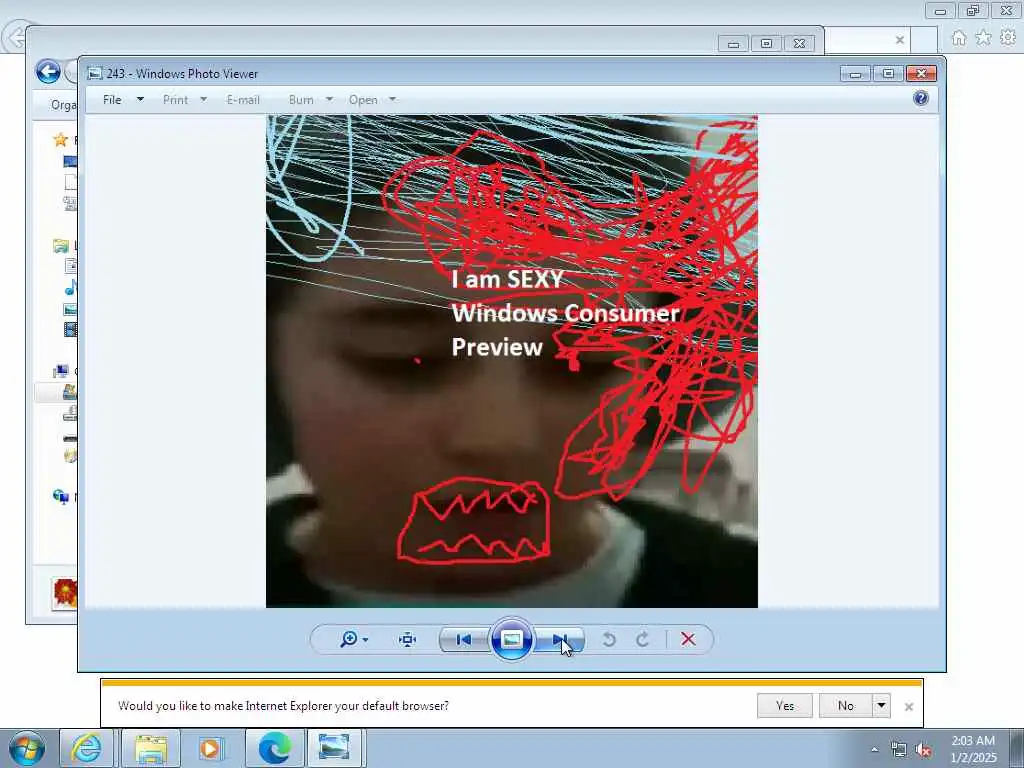Go to the previous photo
Image resolution: width=1024 pixels, height=768 pixels.
pos(464,639)
